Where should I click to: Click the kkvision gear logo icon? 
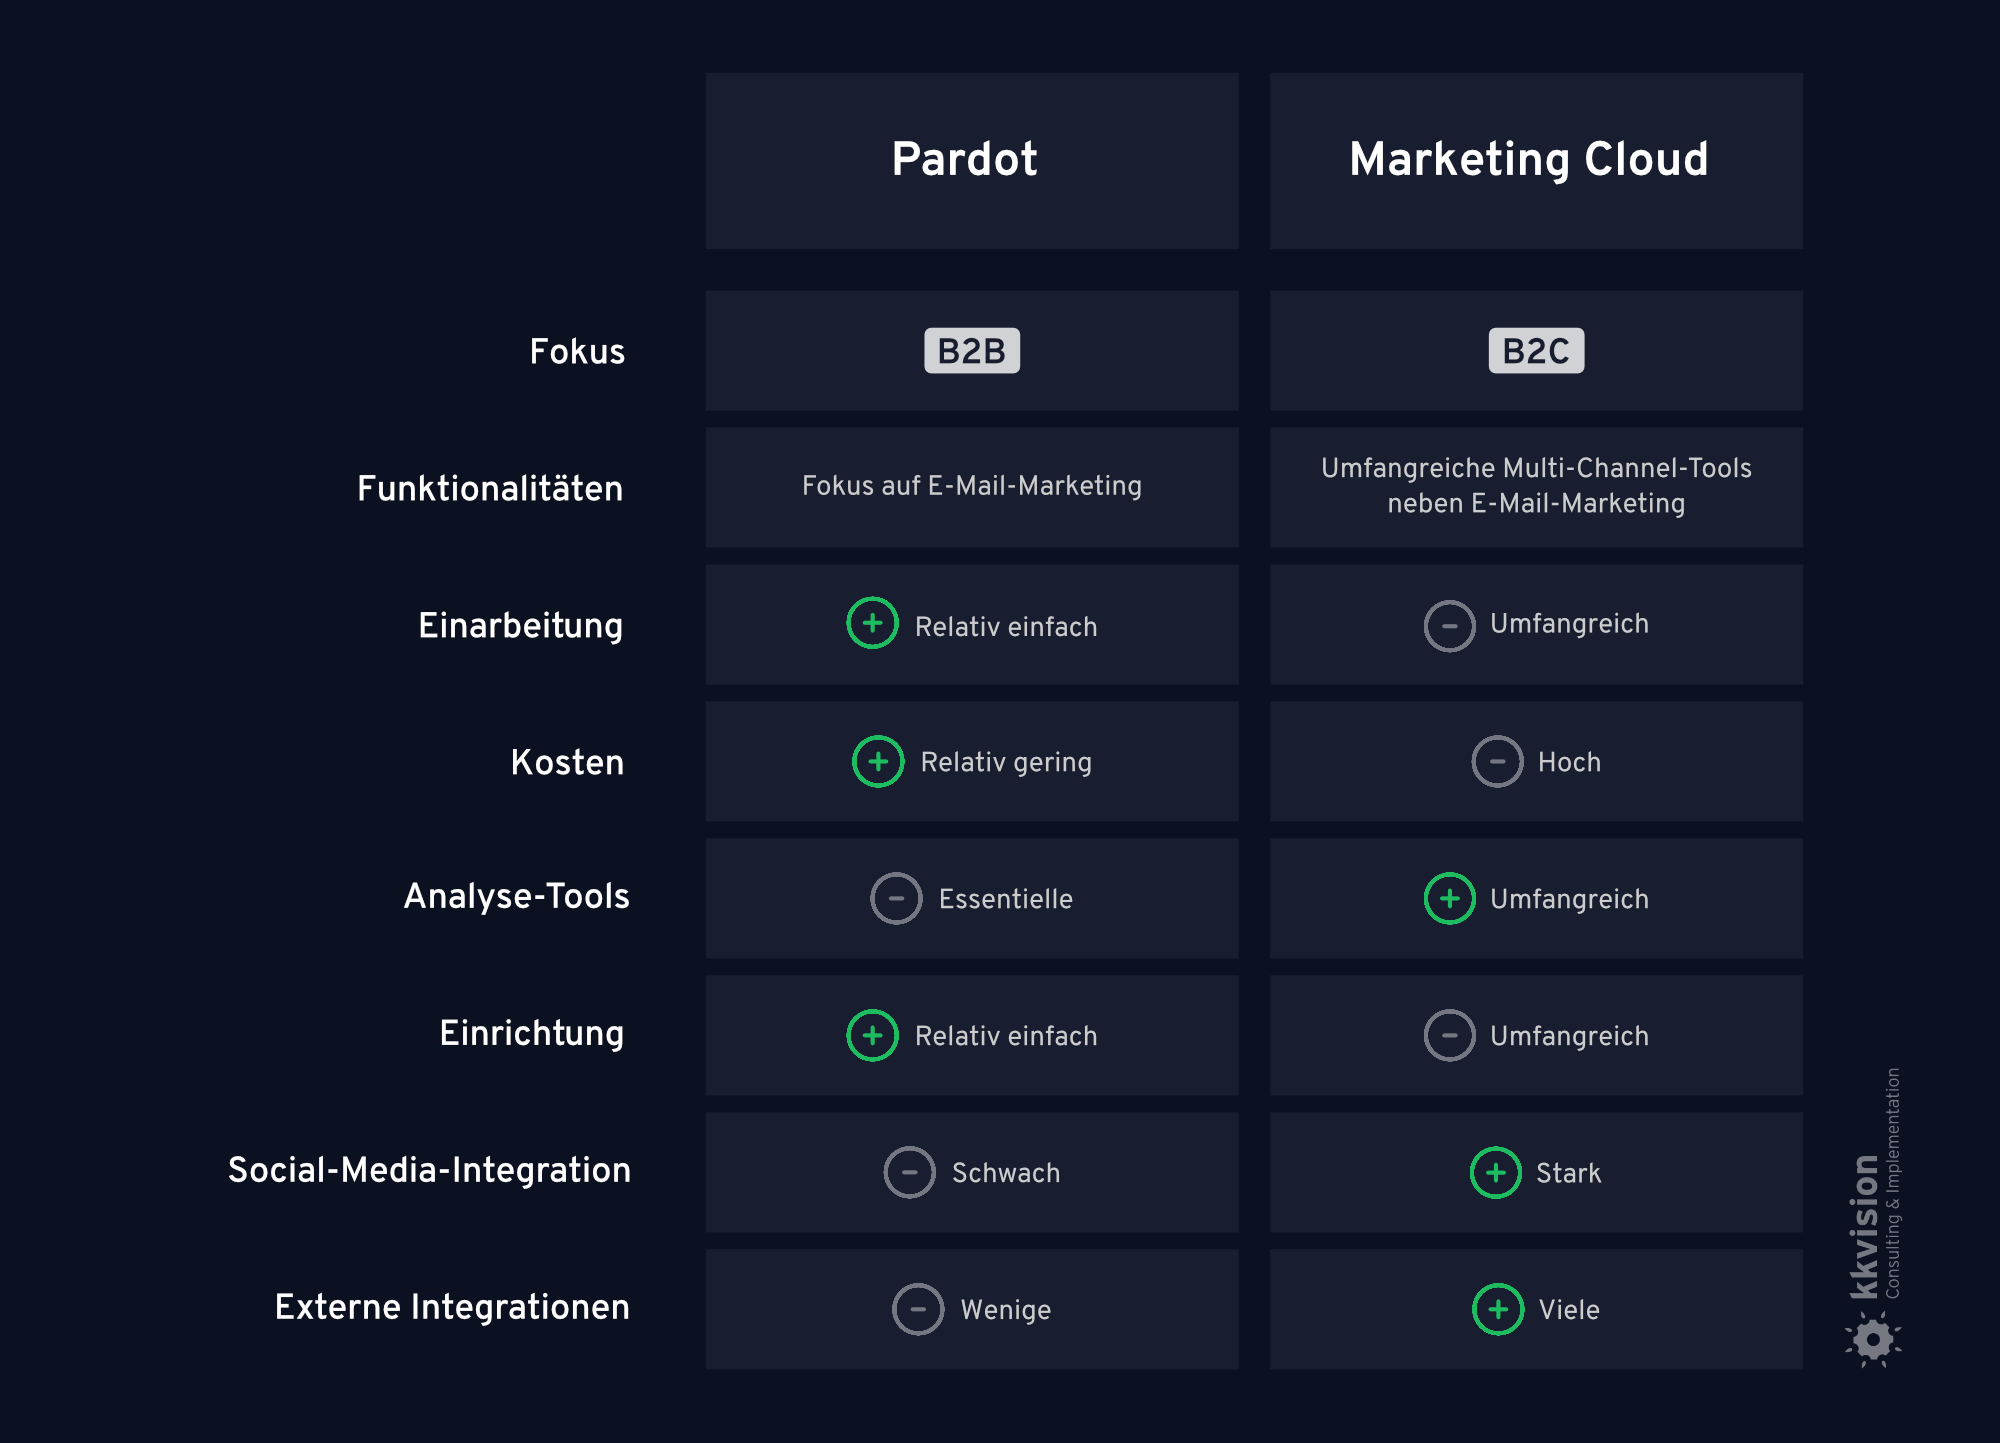tap(1873, 1340)
